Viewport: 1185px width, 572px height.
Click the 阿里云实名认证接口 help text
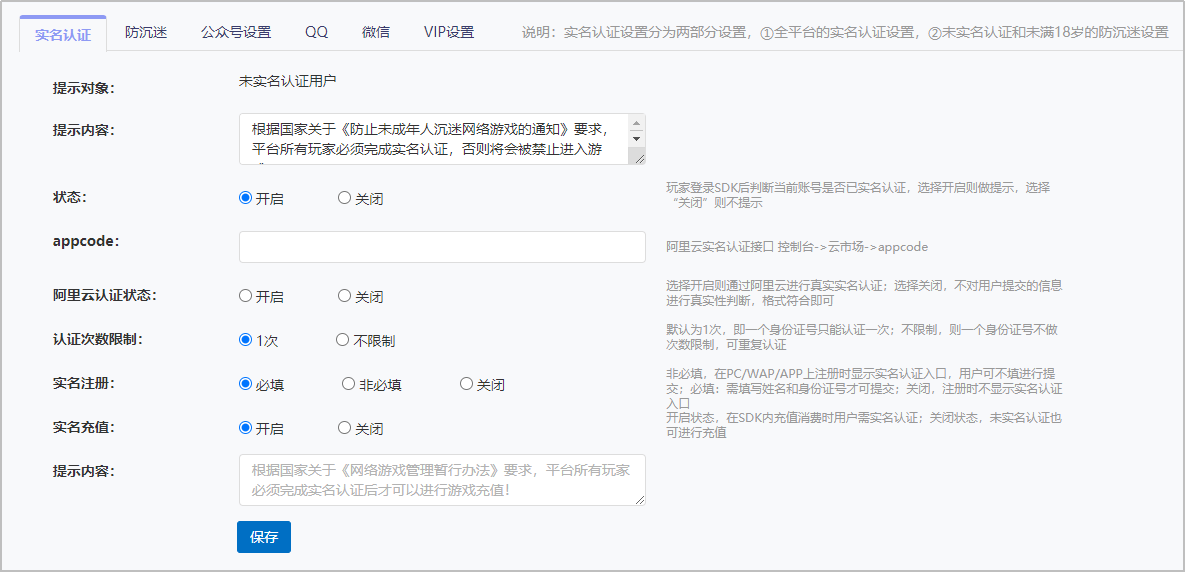tap(797, 247)
